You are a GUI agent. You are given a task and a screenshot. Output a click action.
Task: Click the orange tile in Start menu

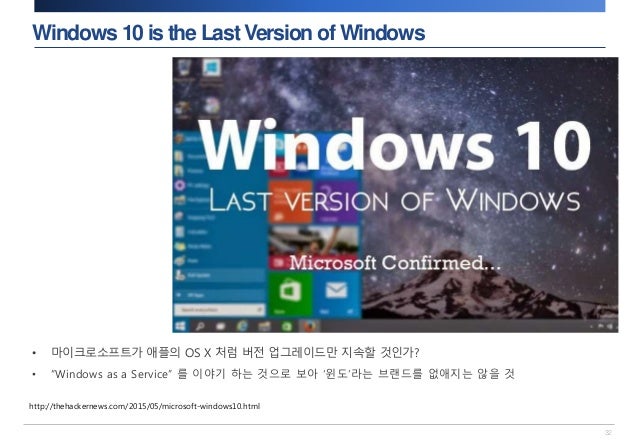tap(290, 201)
